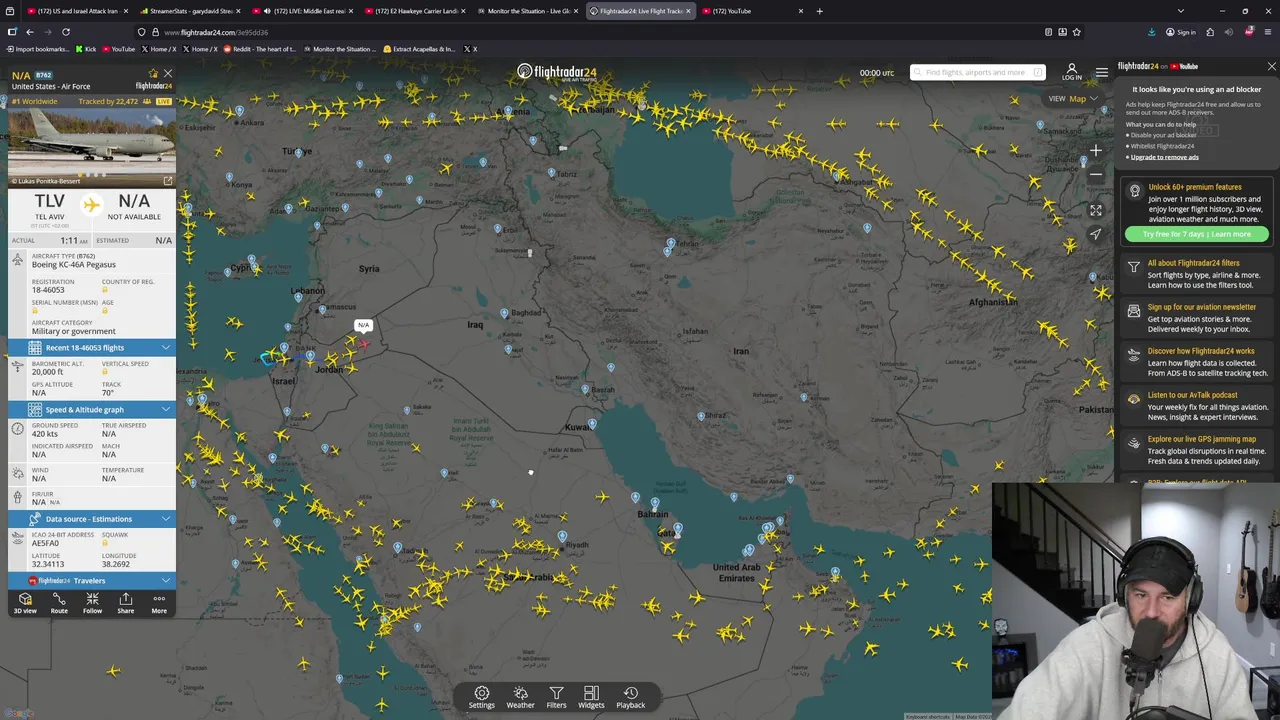1280x720 pixels.
Task: Click the LOG IN user icon
Action: pyautogui.click(x=1072, y=72)
